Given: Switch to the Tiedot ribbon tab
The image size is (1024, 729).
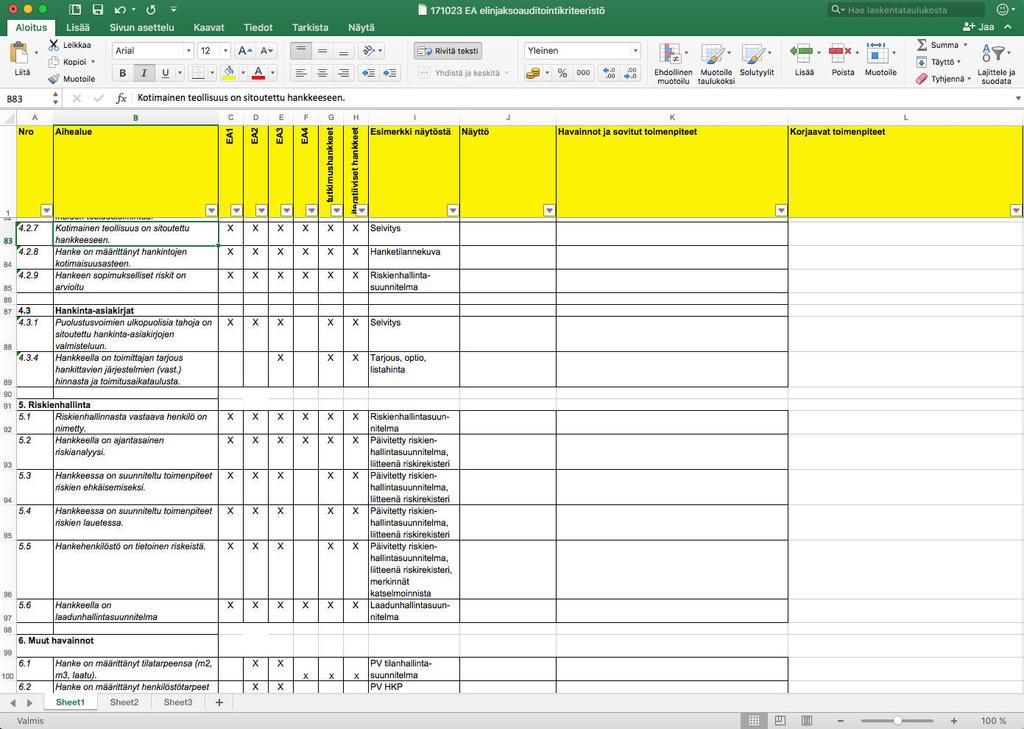Looking at the screenshot, I should (258, 27).
